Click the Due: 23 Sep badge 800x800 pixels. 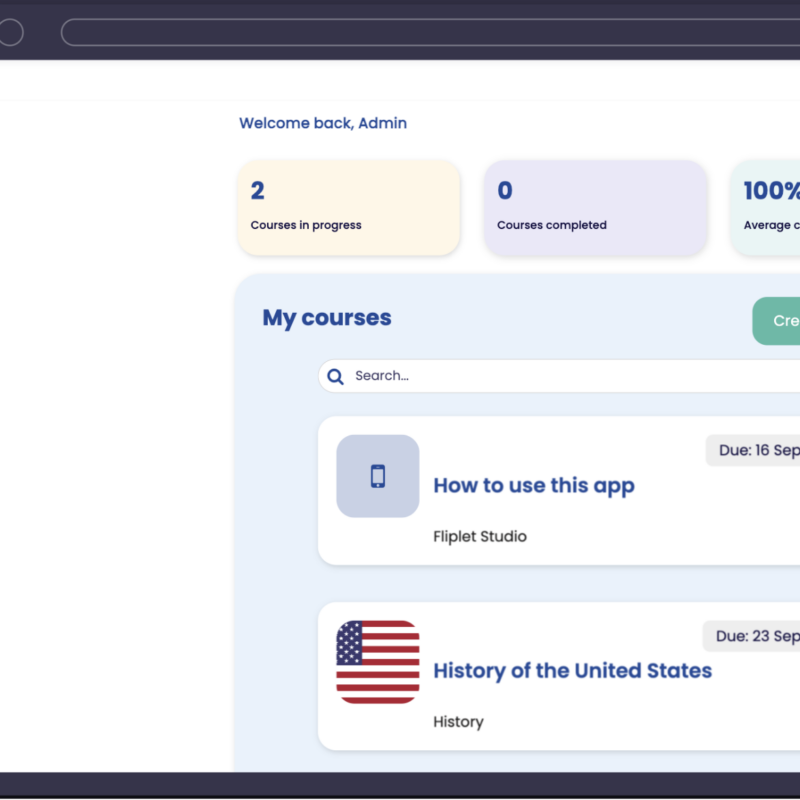coord(751,636)
